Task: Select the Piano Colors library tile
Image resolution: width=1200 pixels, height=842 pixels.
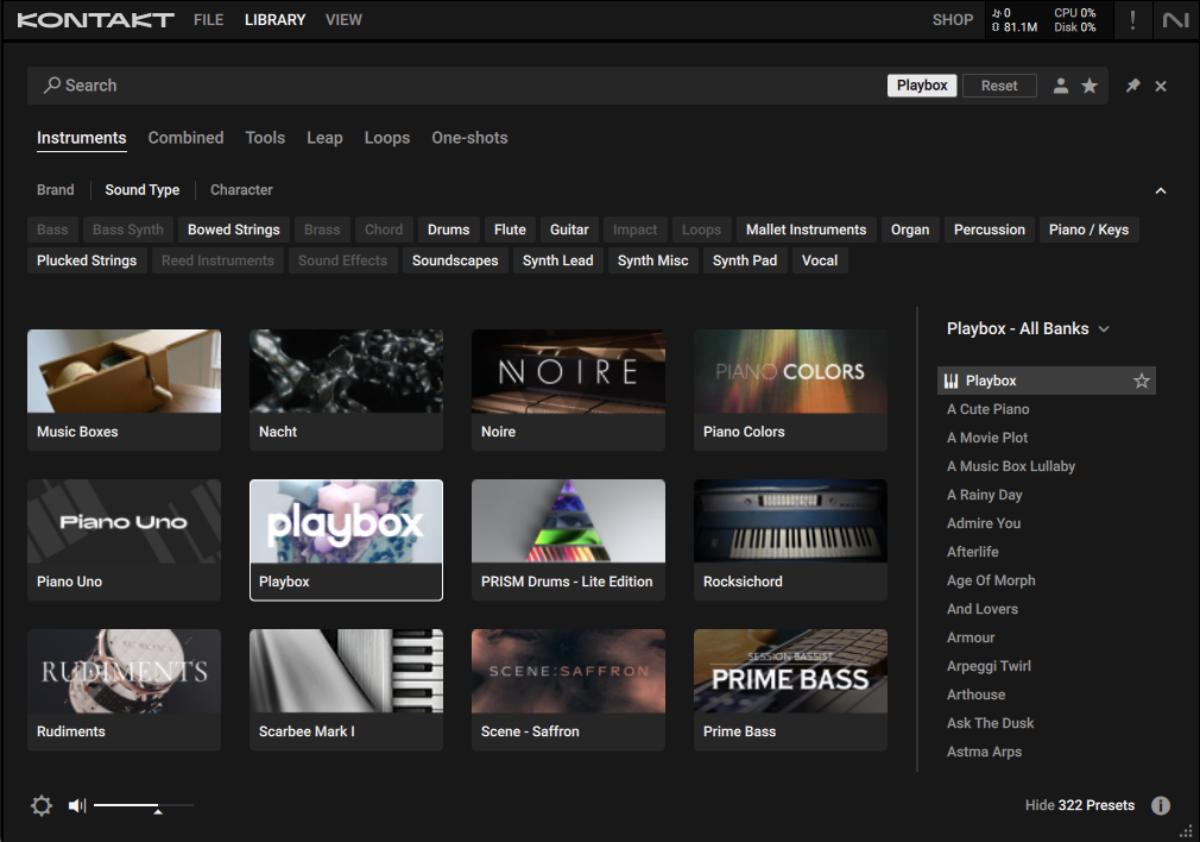Action: pos(790,390)
